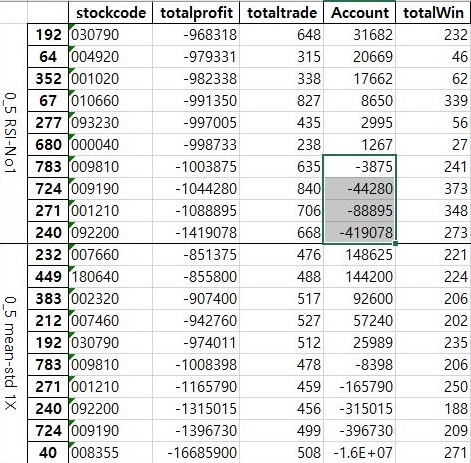Select stockcode cell 093230
471x463 pixels.
110,123
